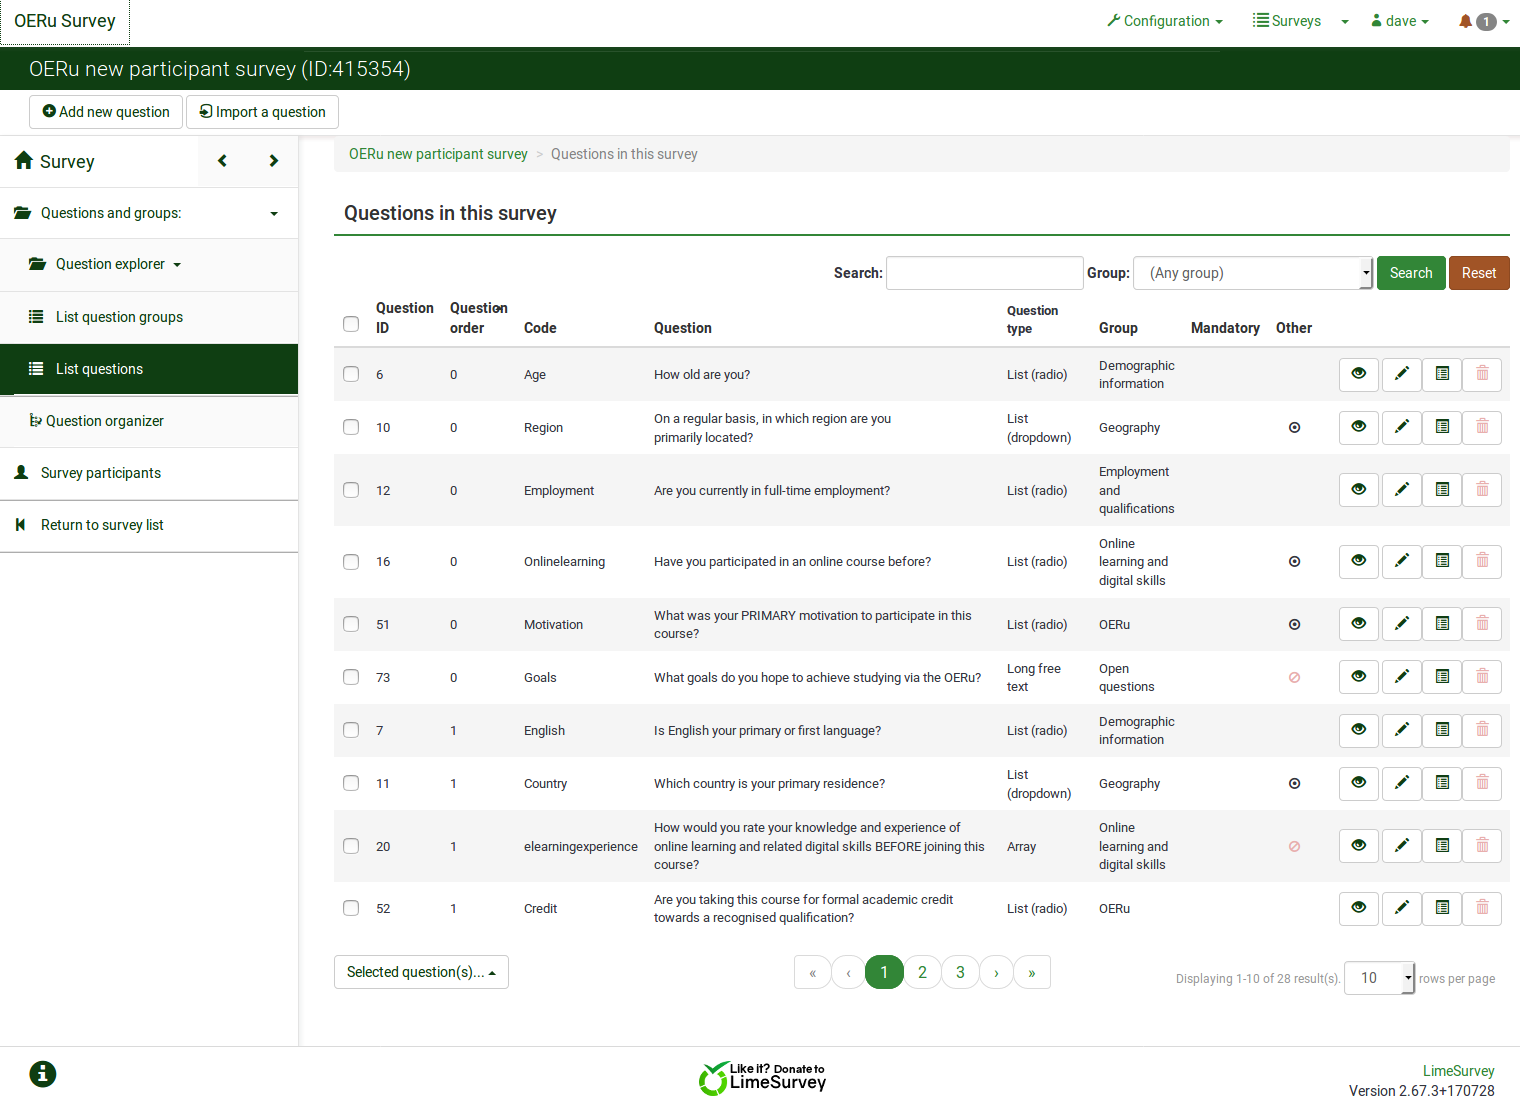This screenshot has height=1098, width=1520.
Task: Delete the Employment question trash icon
Action: (x=1482, y=490)
